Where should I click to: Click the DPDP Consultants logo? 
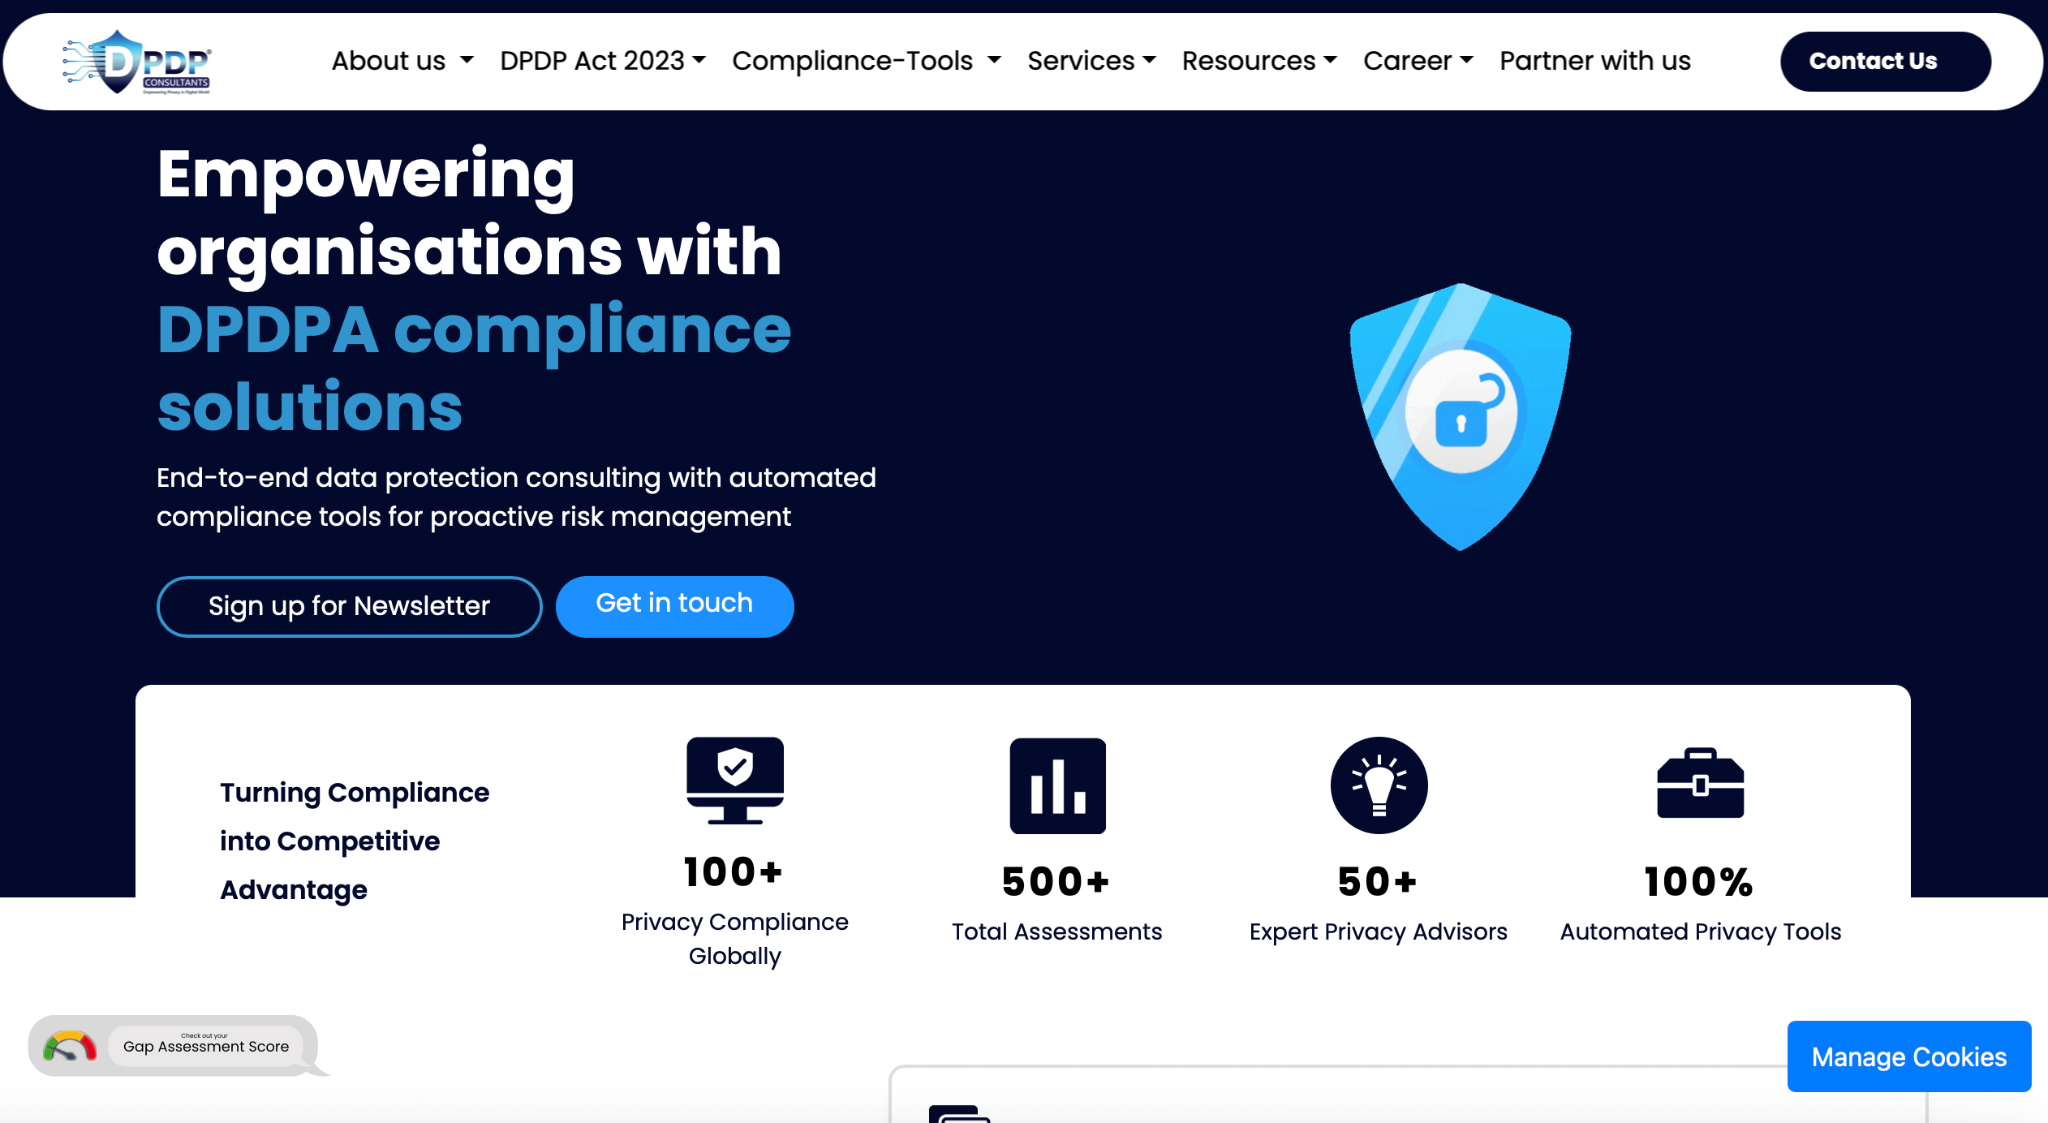click(137, 61)
